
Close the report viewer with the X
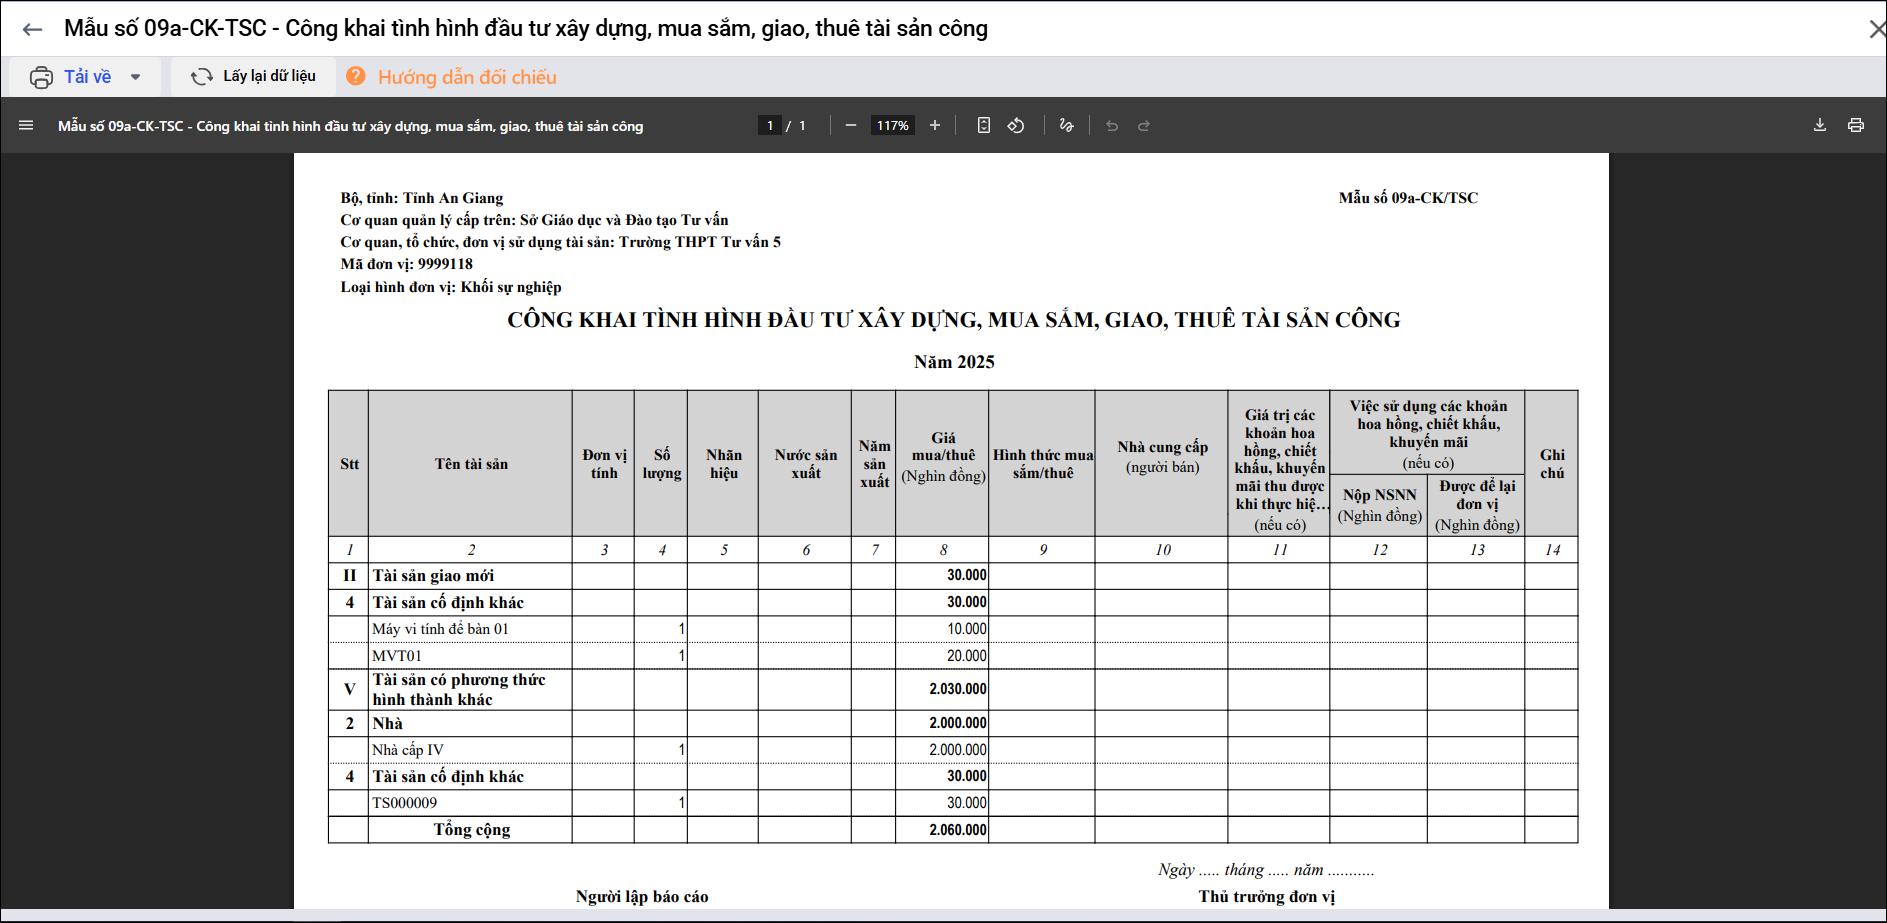click(x=1876, y=29)
